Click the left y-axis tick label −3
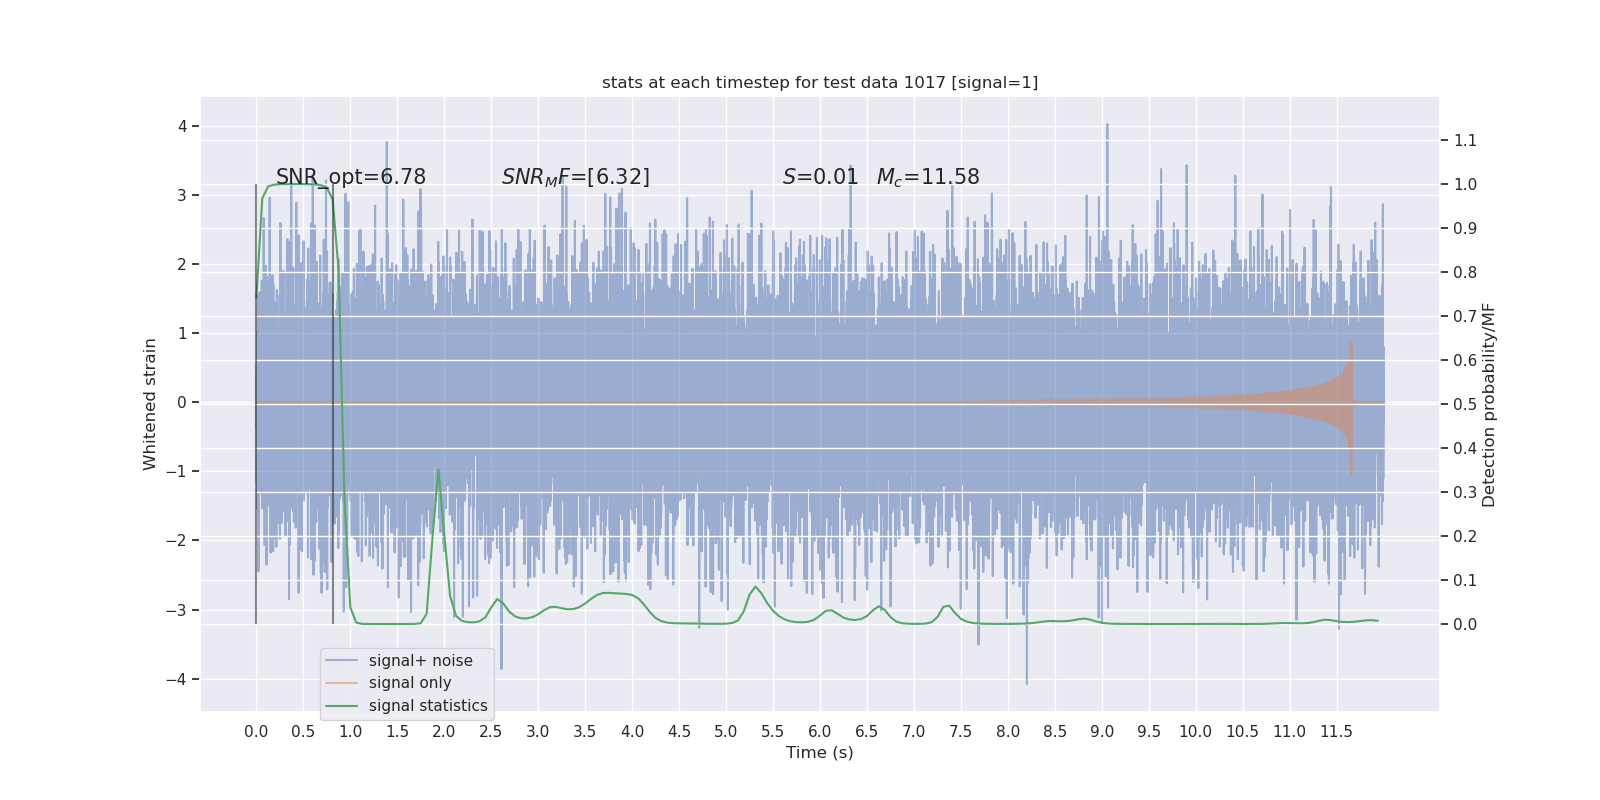The height and width of the screenshot is (800, 1600). 176,610
